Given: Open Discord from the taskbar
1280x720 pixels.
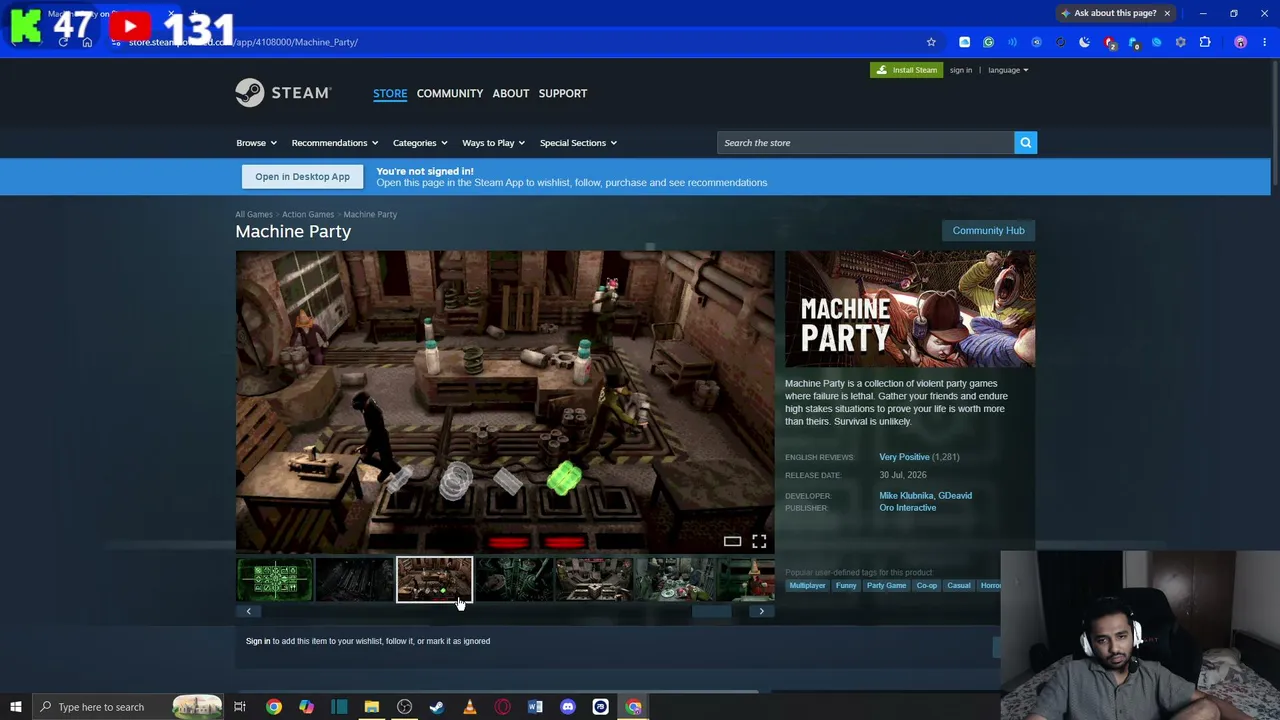Looking at the screenshot, I should 567,707.
